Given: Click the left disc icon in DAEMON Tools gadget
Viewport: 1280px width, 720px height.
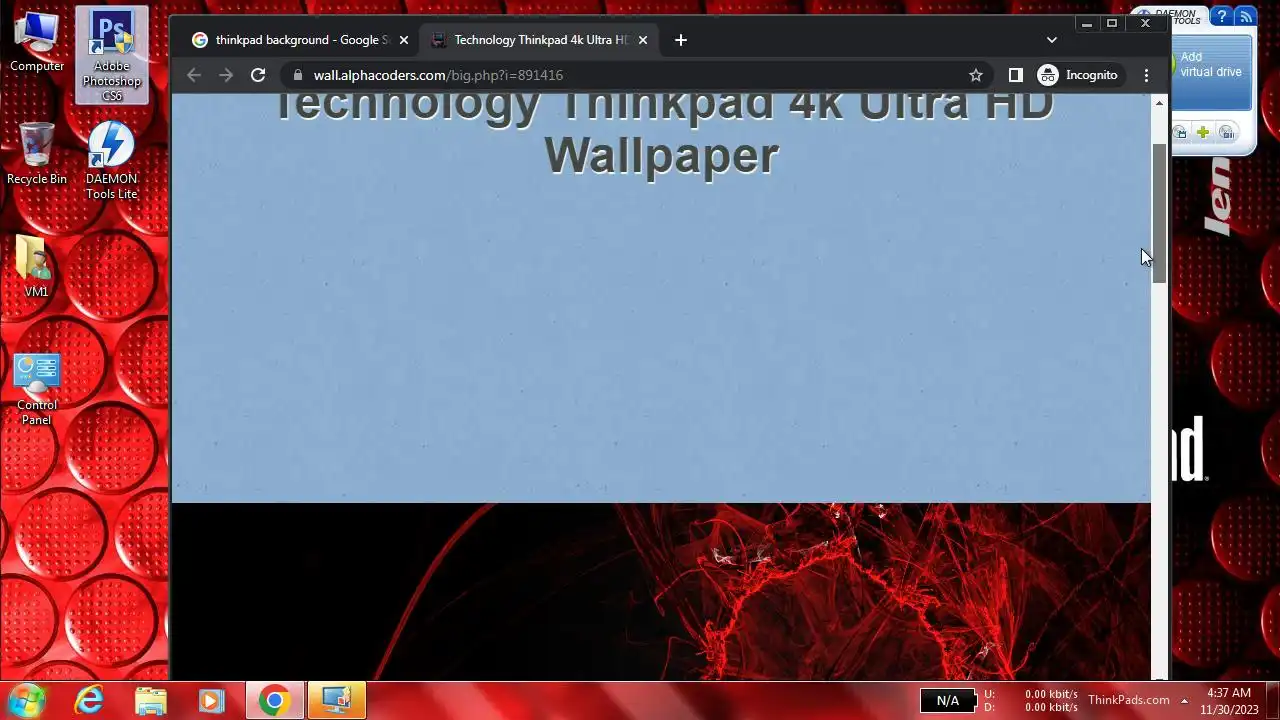Looking at the screenshot, I should click(x=1181, y=133).
